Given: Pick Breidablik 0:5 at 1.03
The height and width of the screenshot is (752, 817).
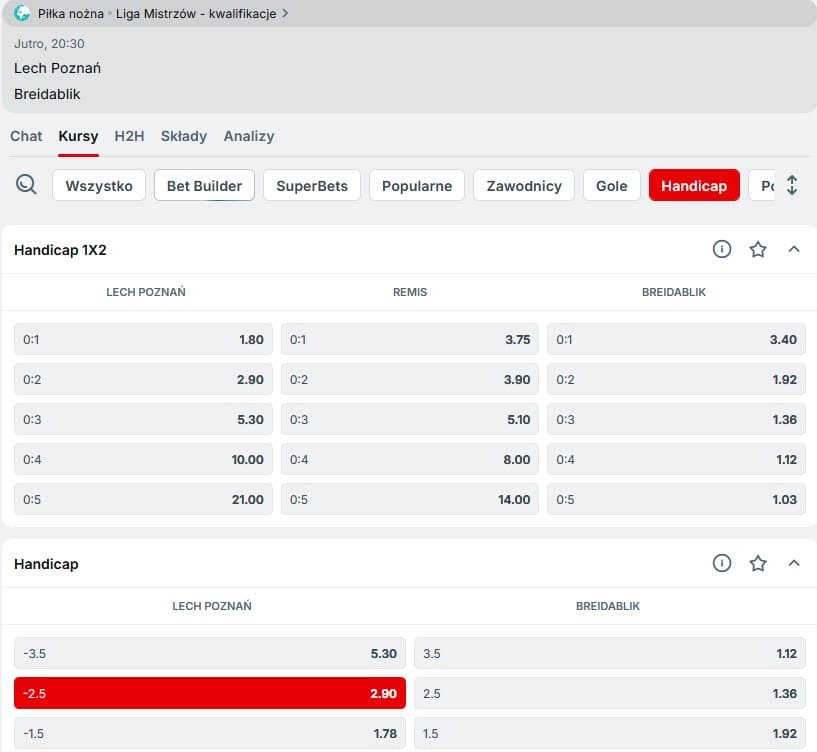Looking at the screenshot, I should pyautogui.click(x=676, y=499).
